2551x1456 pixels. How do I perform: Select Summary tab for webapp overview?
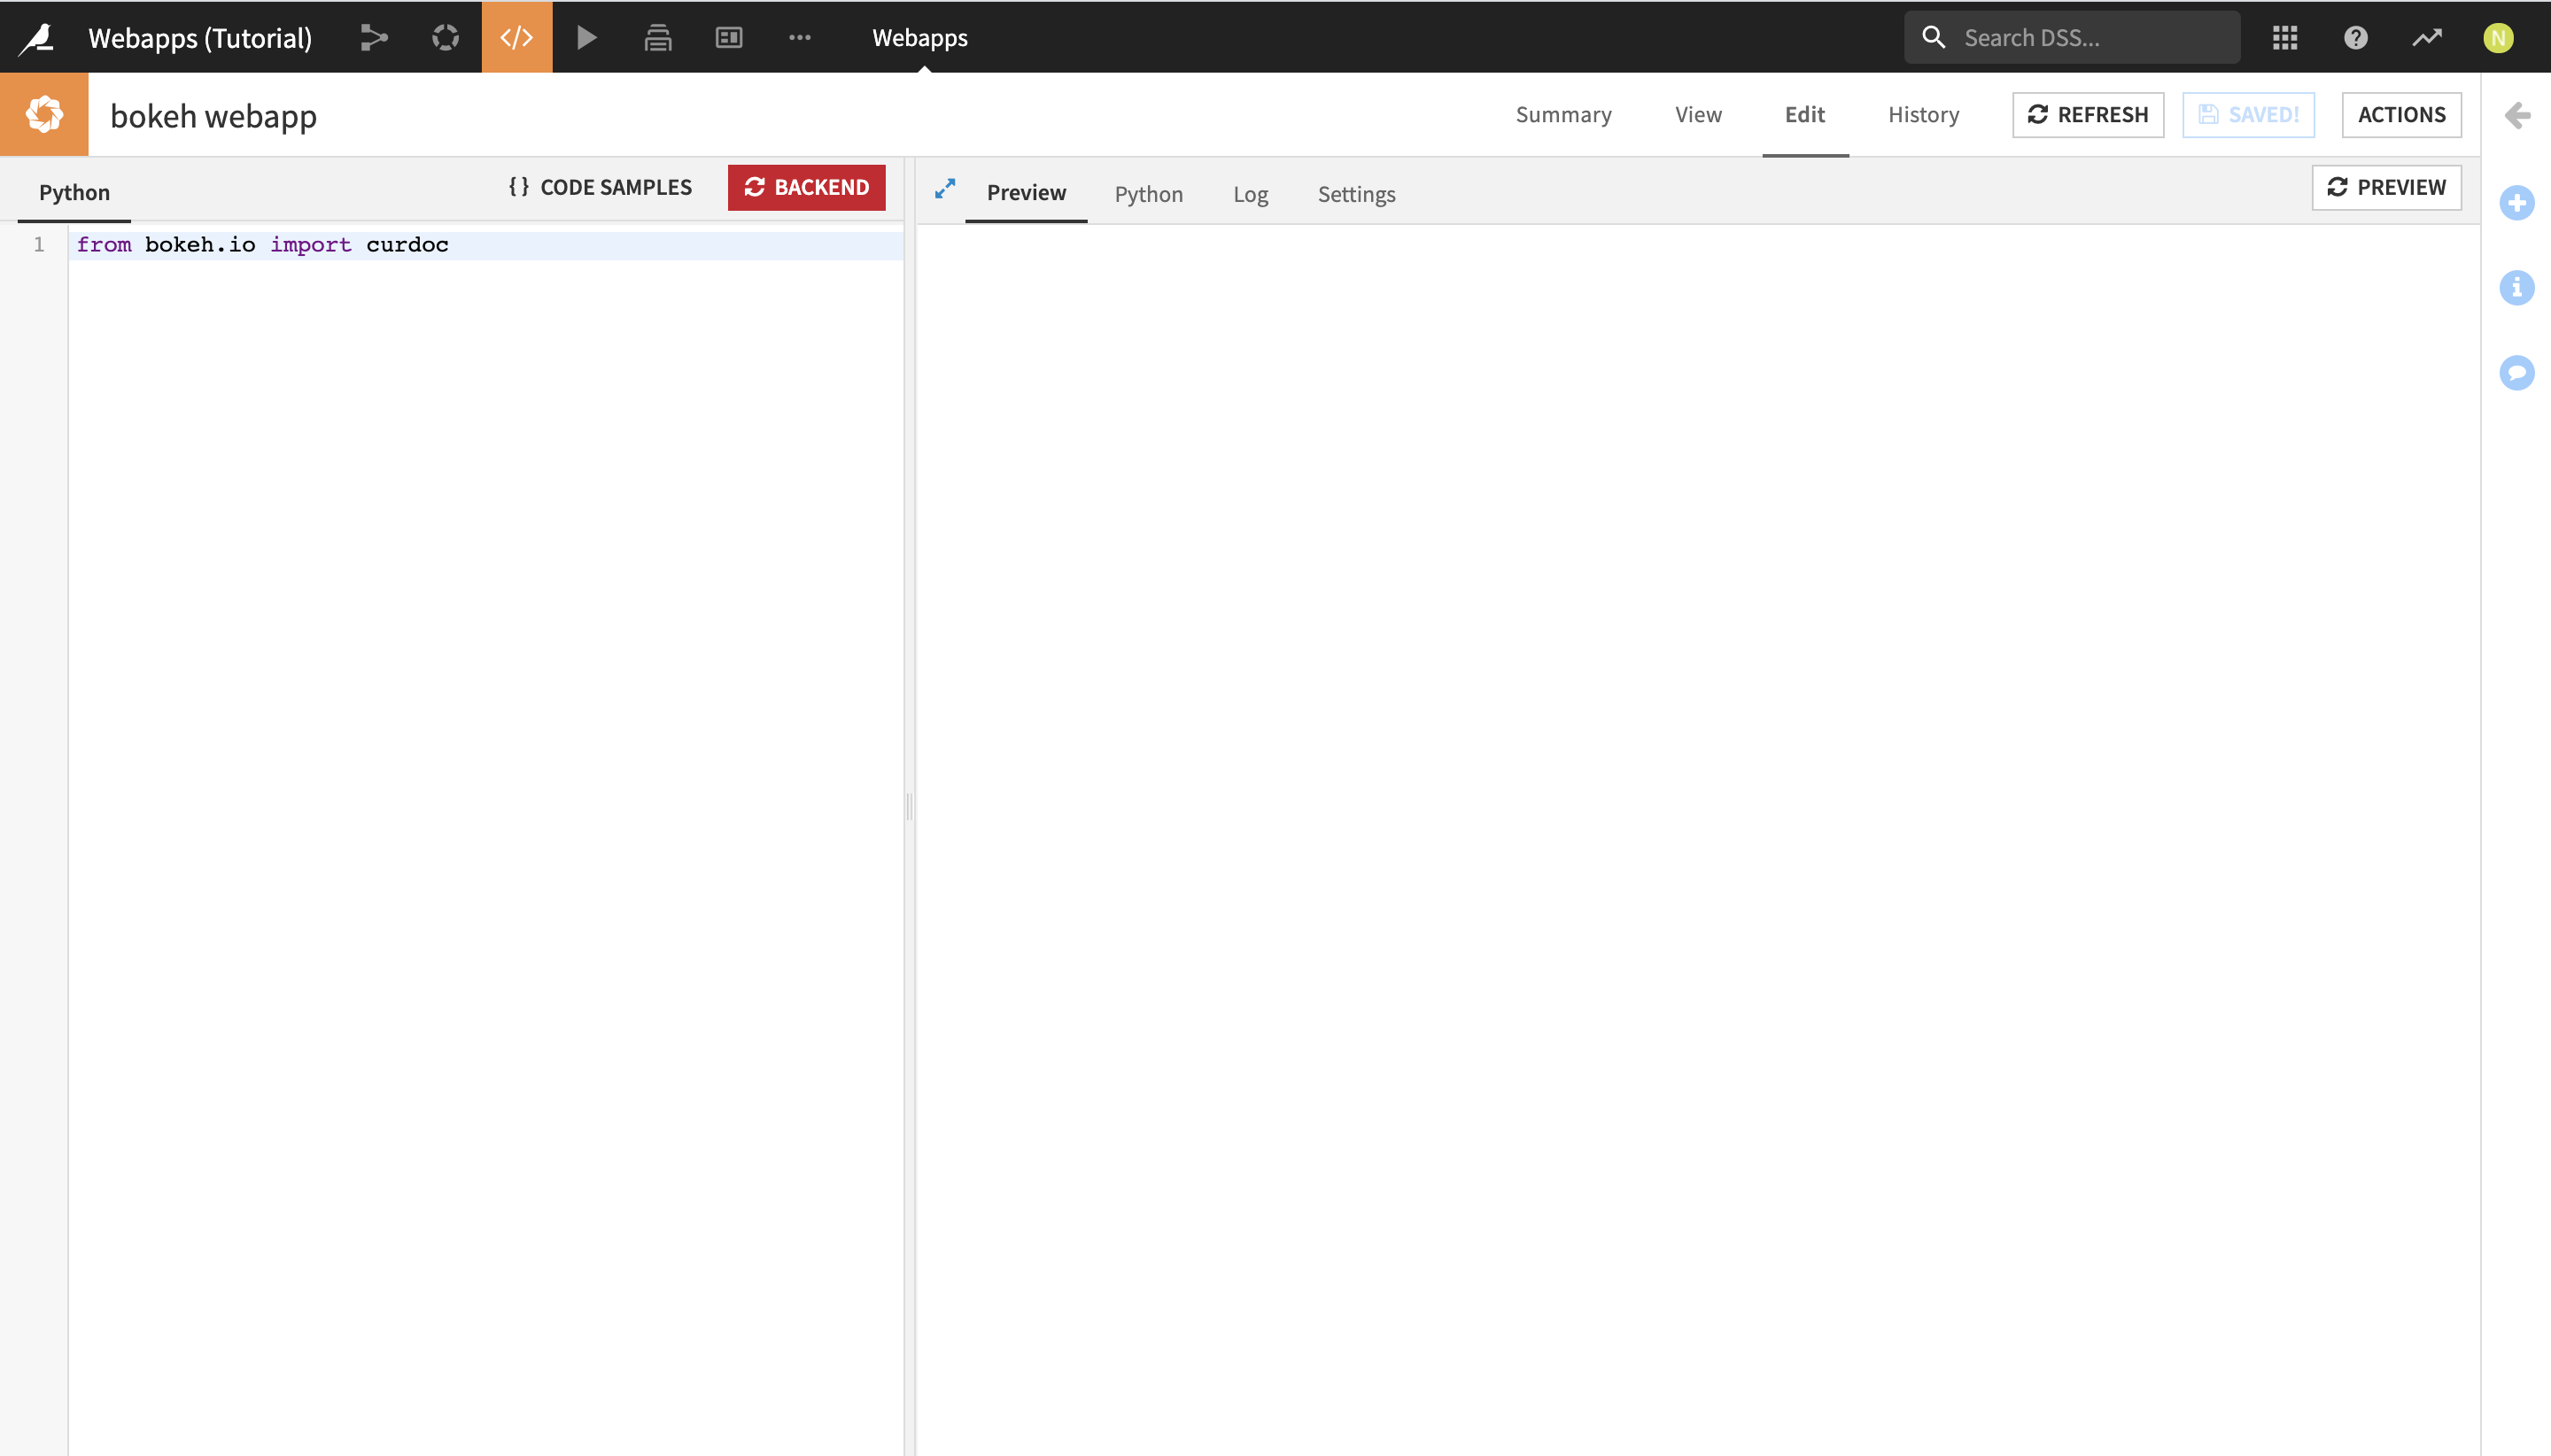[1562, 114]
